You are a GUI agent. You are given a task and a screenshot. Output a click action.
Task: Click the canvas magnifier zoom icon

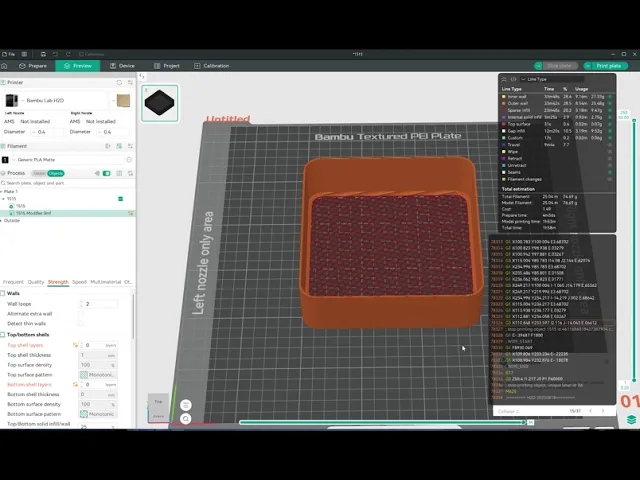pos(186,419)
